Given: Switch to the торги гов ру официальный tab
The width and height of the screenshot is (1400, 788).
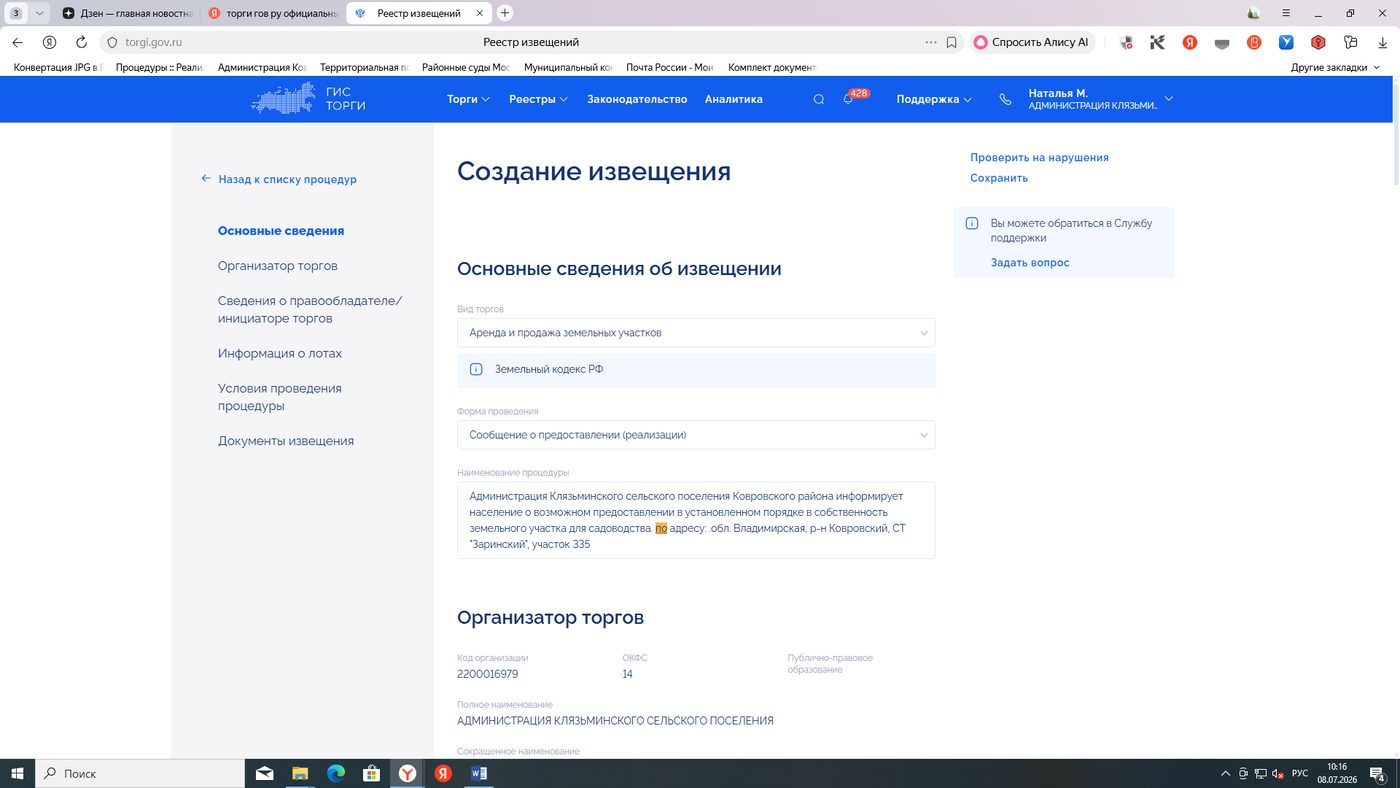Looking at the screenshot, I should (272, 14).
